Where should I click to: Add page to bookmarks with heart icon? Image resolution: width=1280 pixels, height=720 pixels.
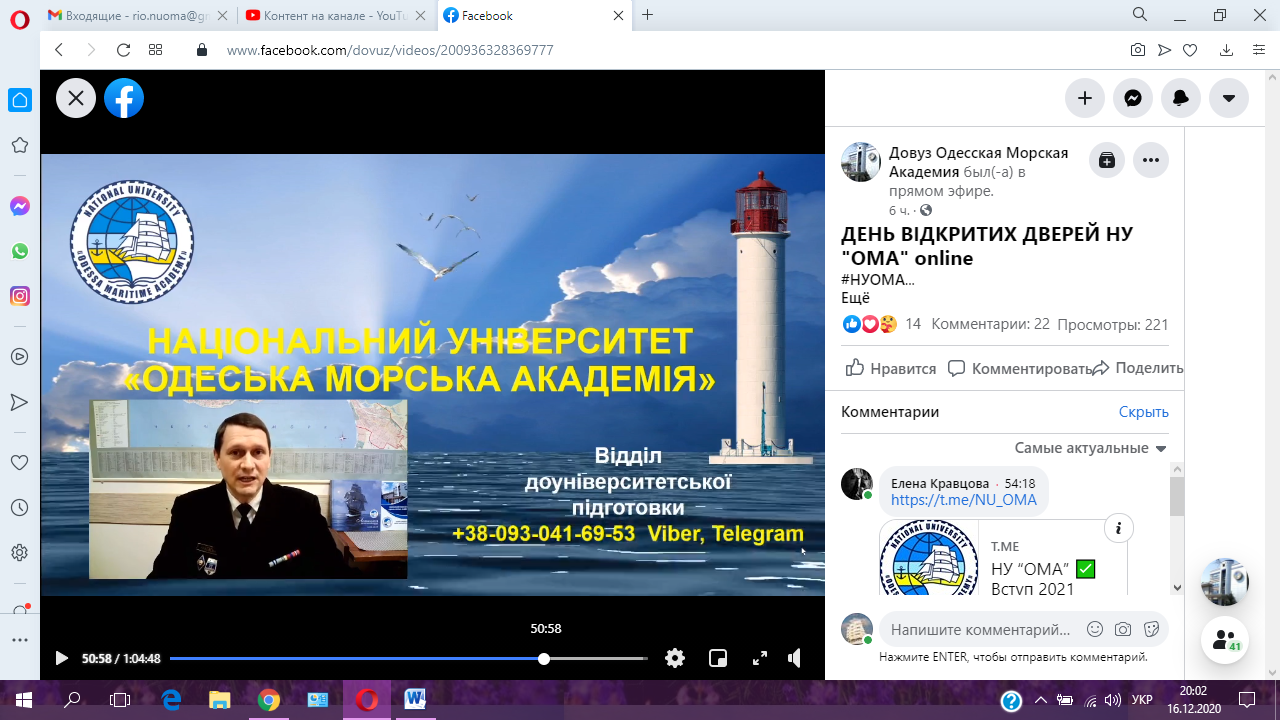[1190, 50]
